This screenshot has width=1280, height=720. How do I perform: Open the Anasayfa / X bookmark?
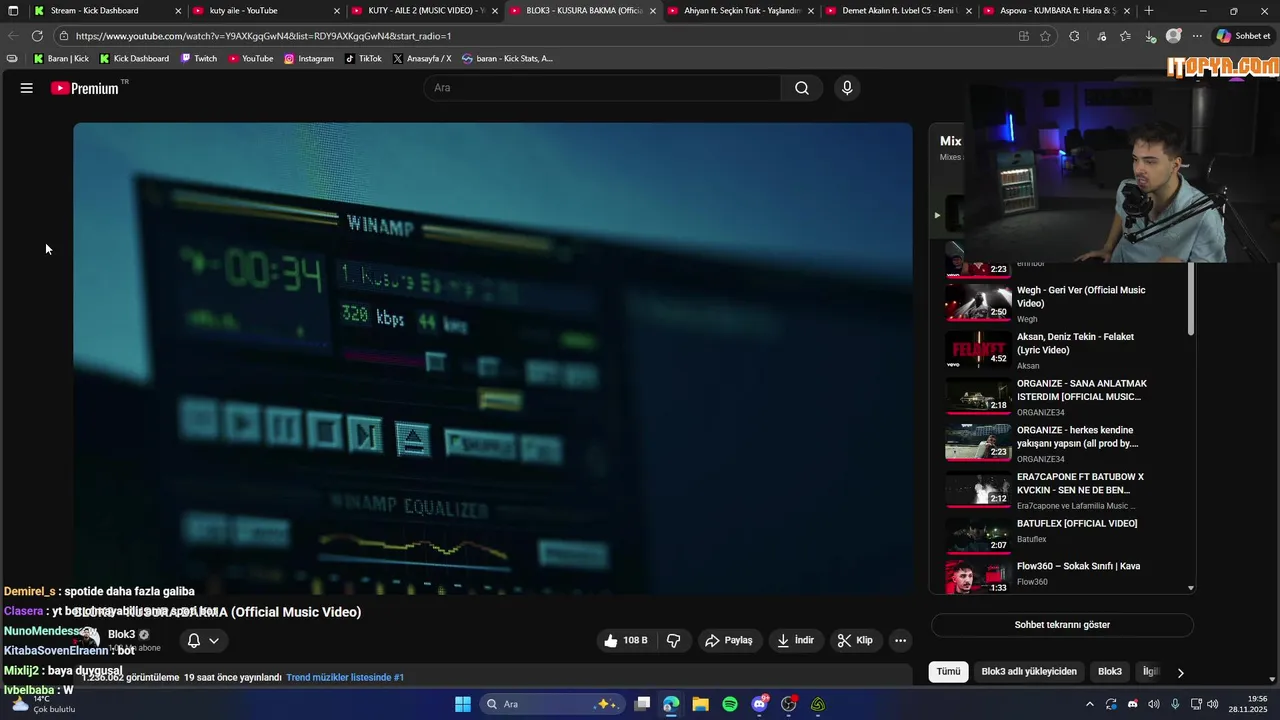pos(422,59)
